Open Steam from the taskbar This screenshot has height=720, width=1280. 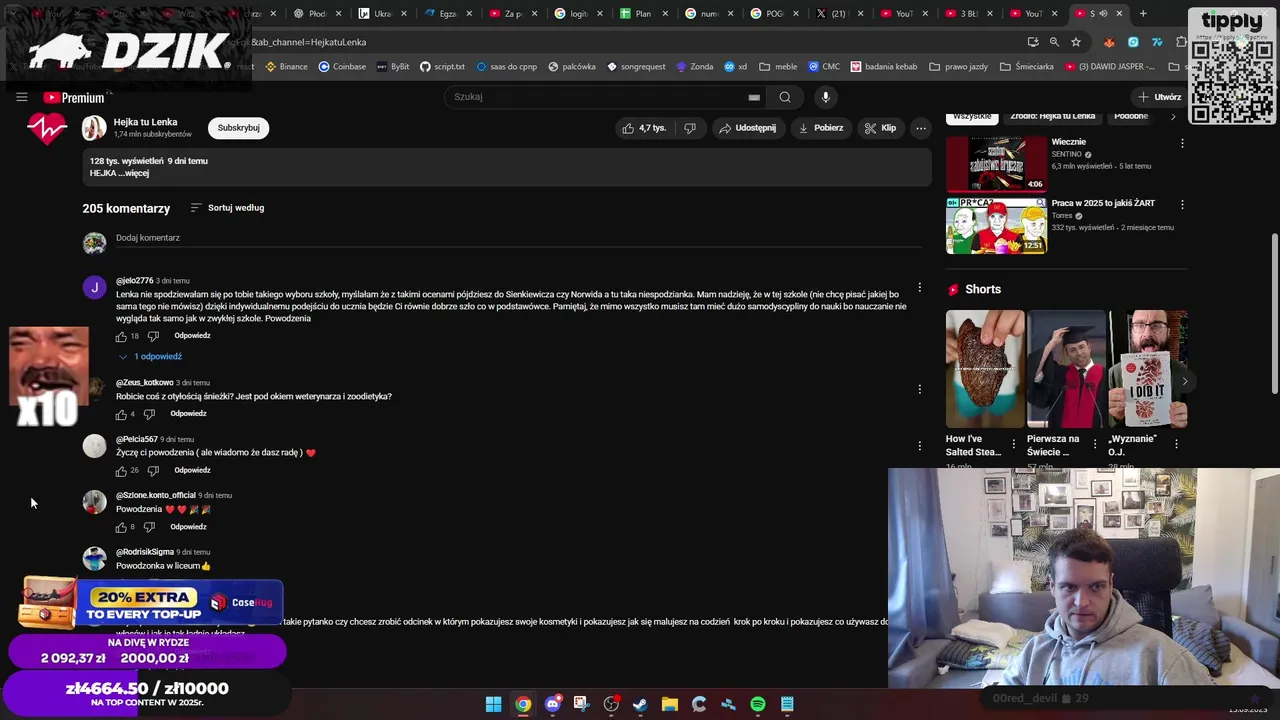tap(640, 704)
